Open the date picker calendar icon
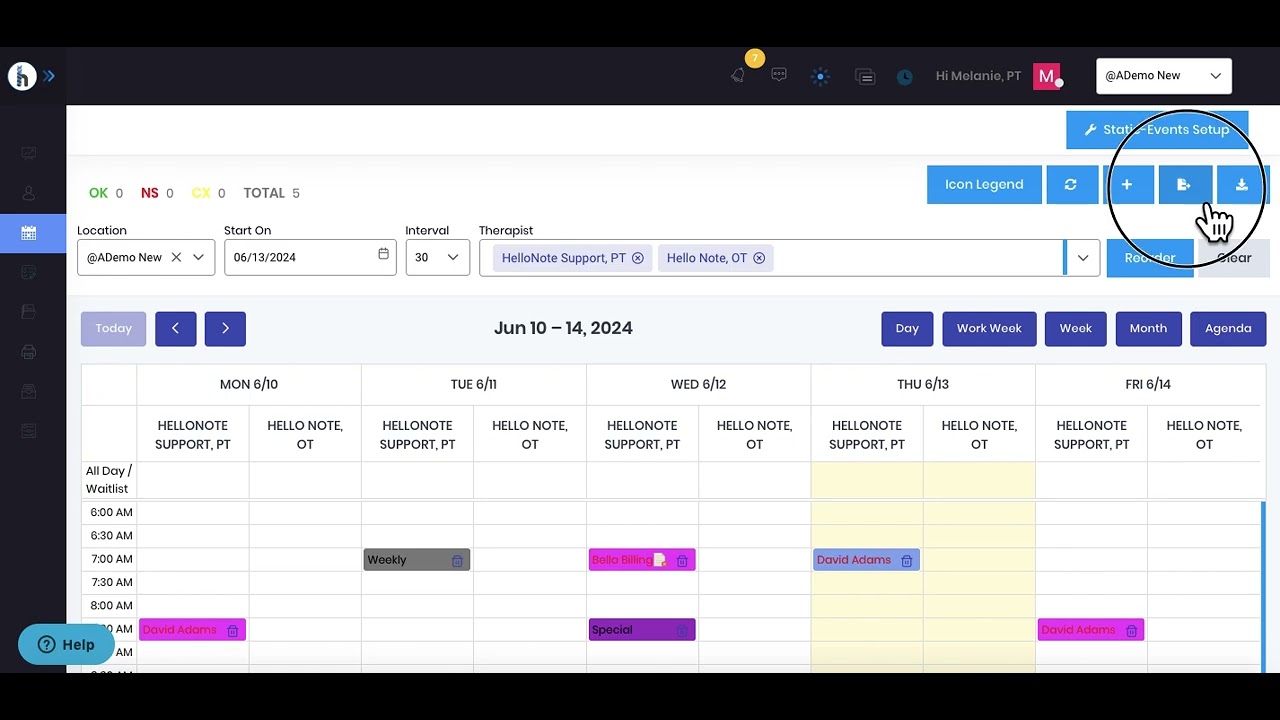The image size is (1280, 720). tap(383, 255)
